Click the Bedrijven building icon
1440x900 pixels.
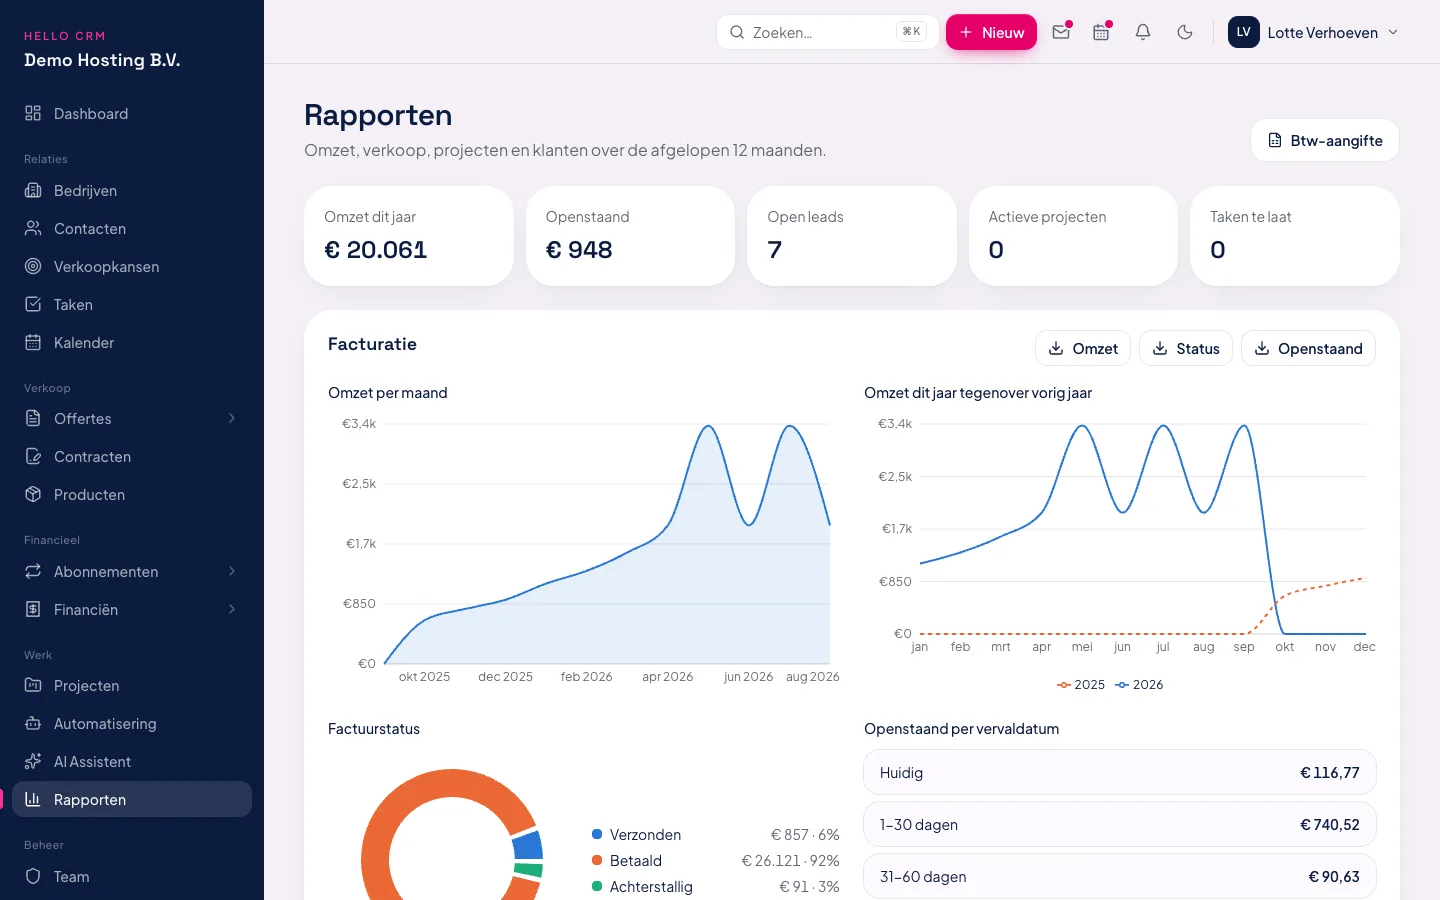pos(33,190)
